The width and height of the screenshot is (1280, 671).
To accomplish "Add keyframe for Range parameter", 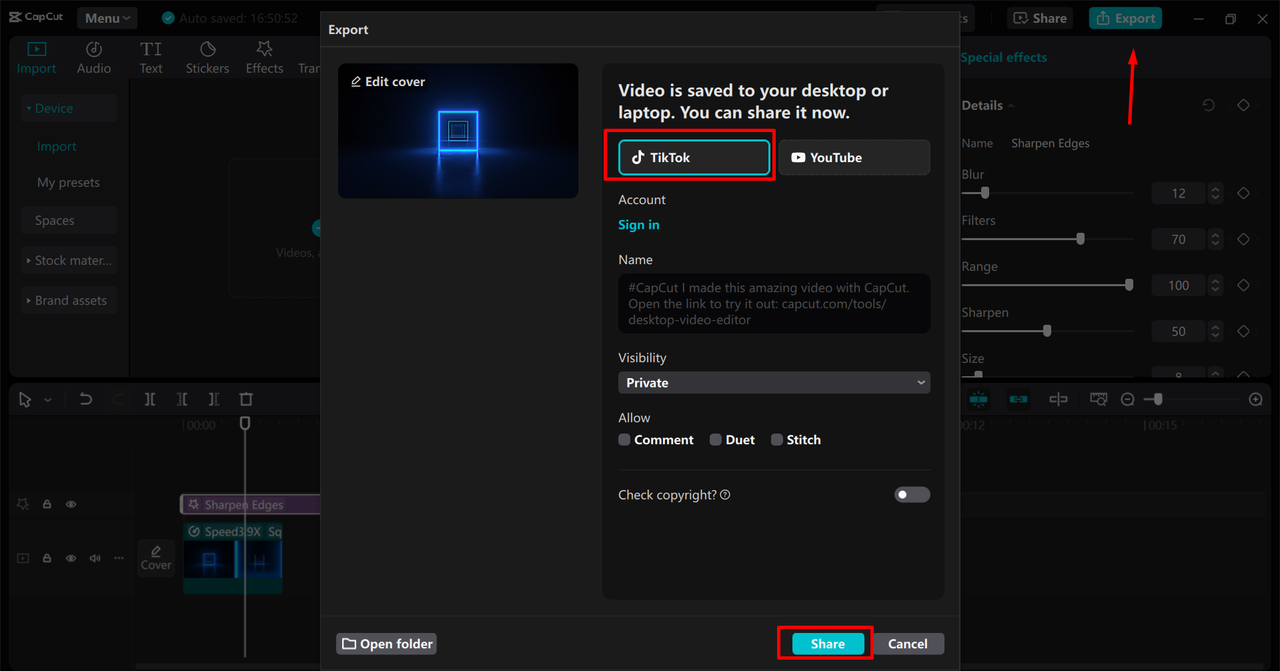I will pyautogui.click(x=1244, y=285).
